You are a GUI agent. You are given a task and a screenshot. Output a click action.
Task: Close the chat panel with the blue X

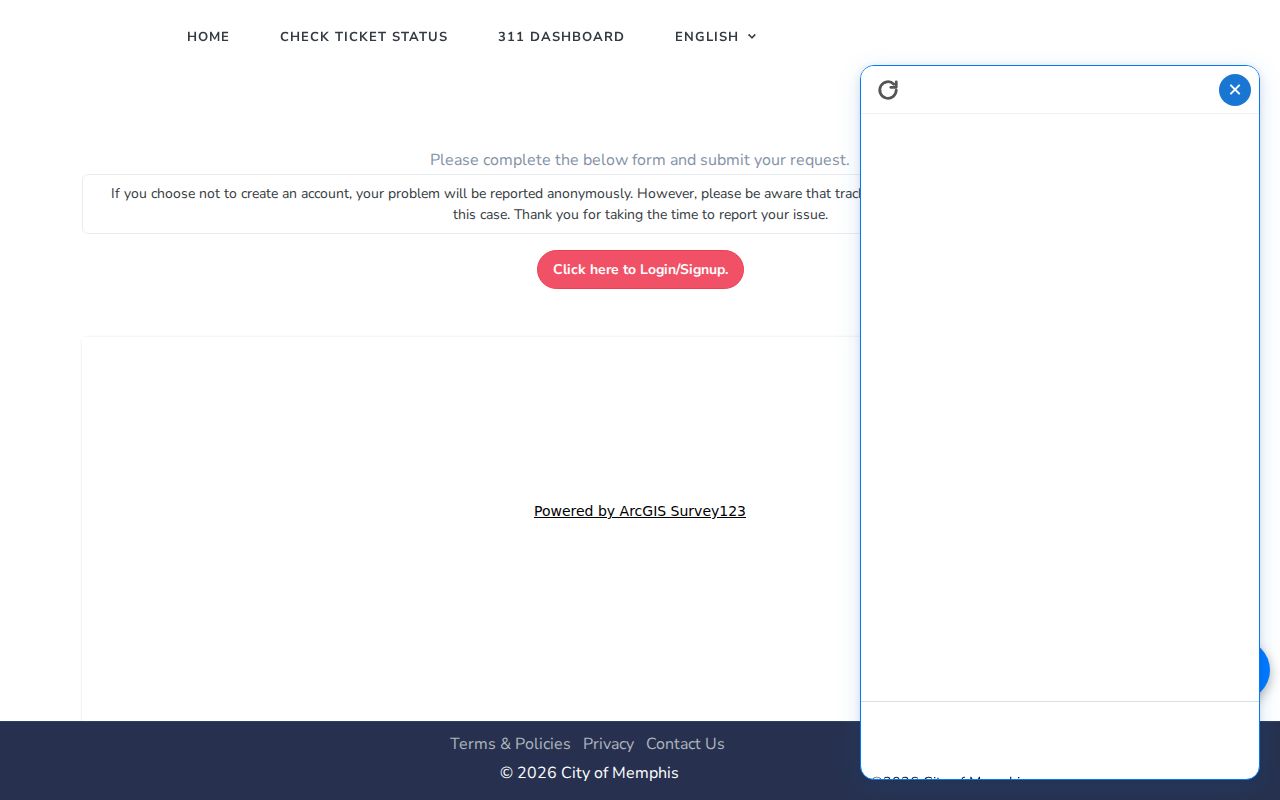pos(1235,90)
